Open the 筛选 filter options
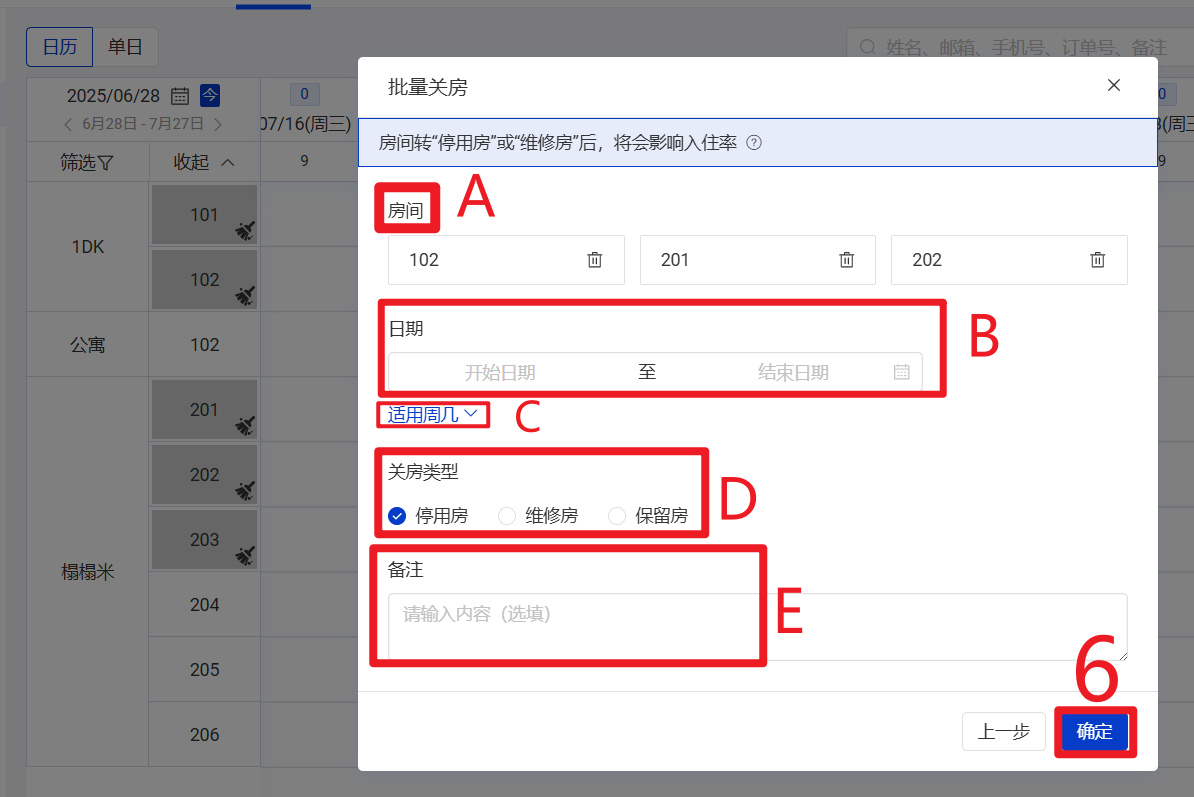Screen dimensions: 1194x797 (87, 162)
